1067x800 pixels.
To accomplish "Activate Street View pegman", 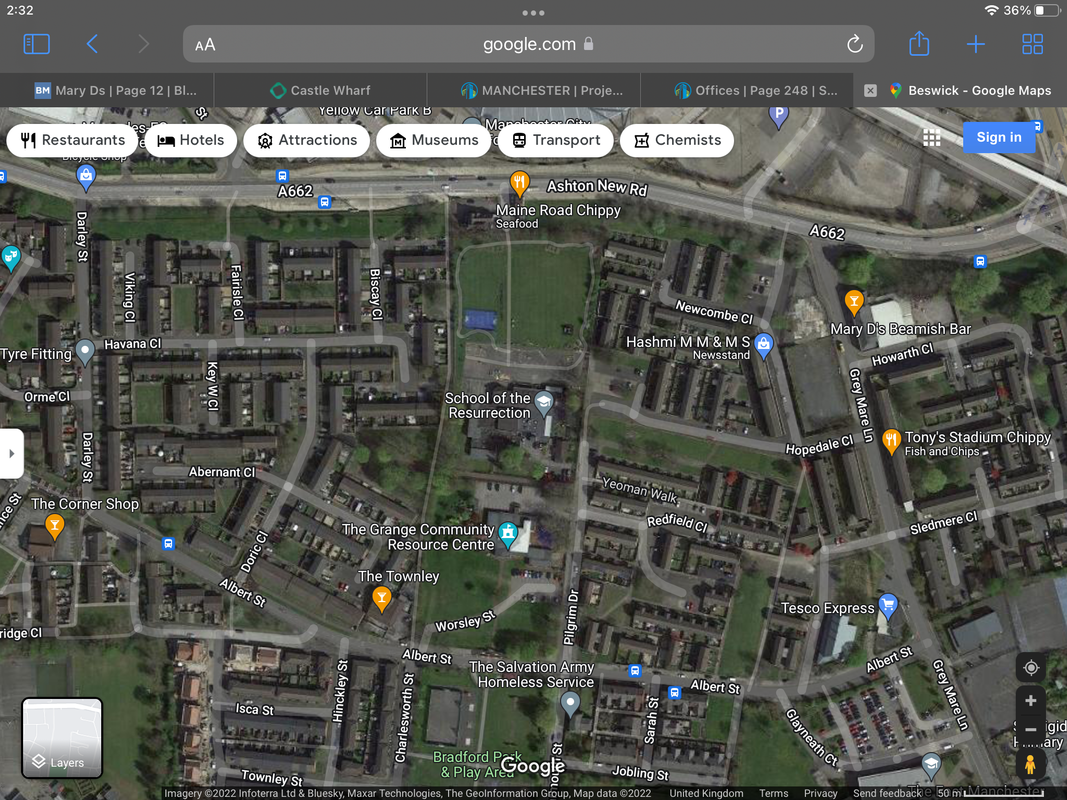I will pyautogui.click(x=1031, y=764).
